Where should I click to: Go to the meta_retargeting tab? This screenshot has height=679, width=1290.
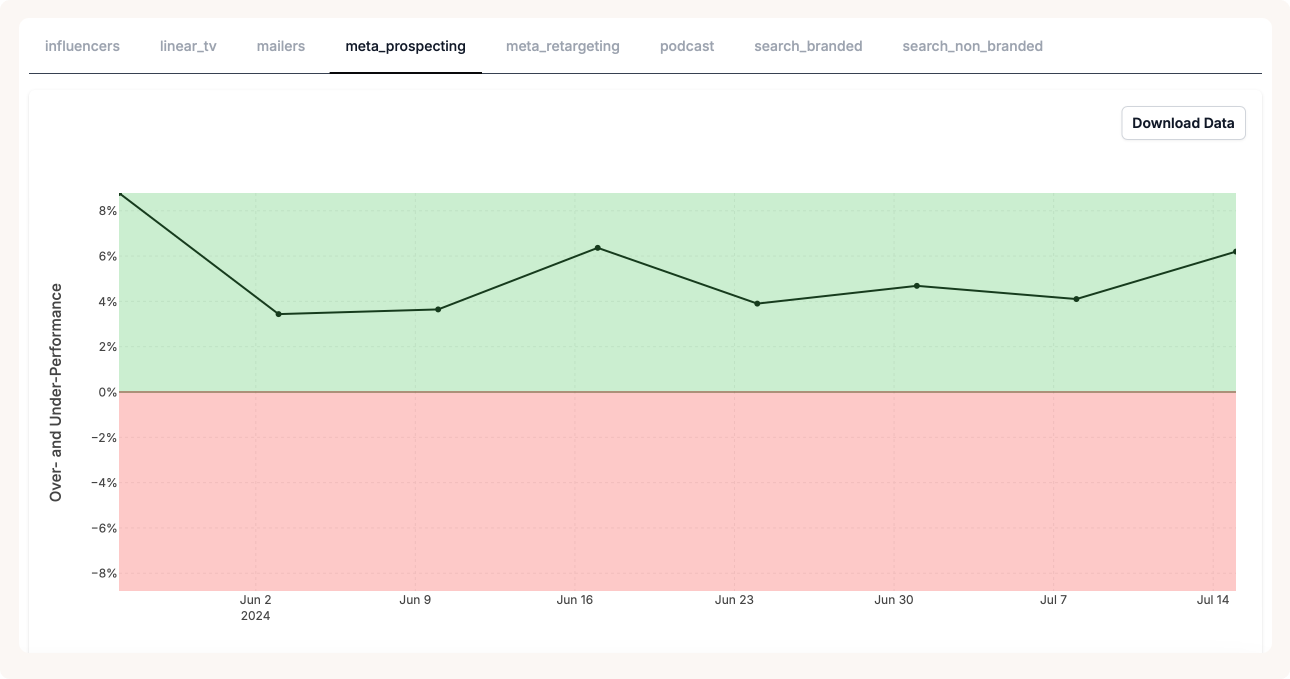(562, 46)
